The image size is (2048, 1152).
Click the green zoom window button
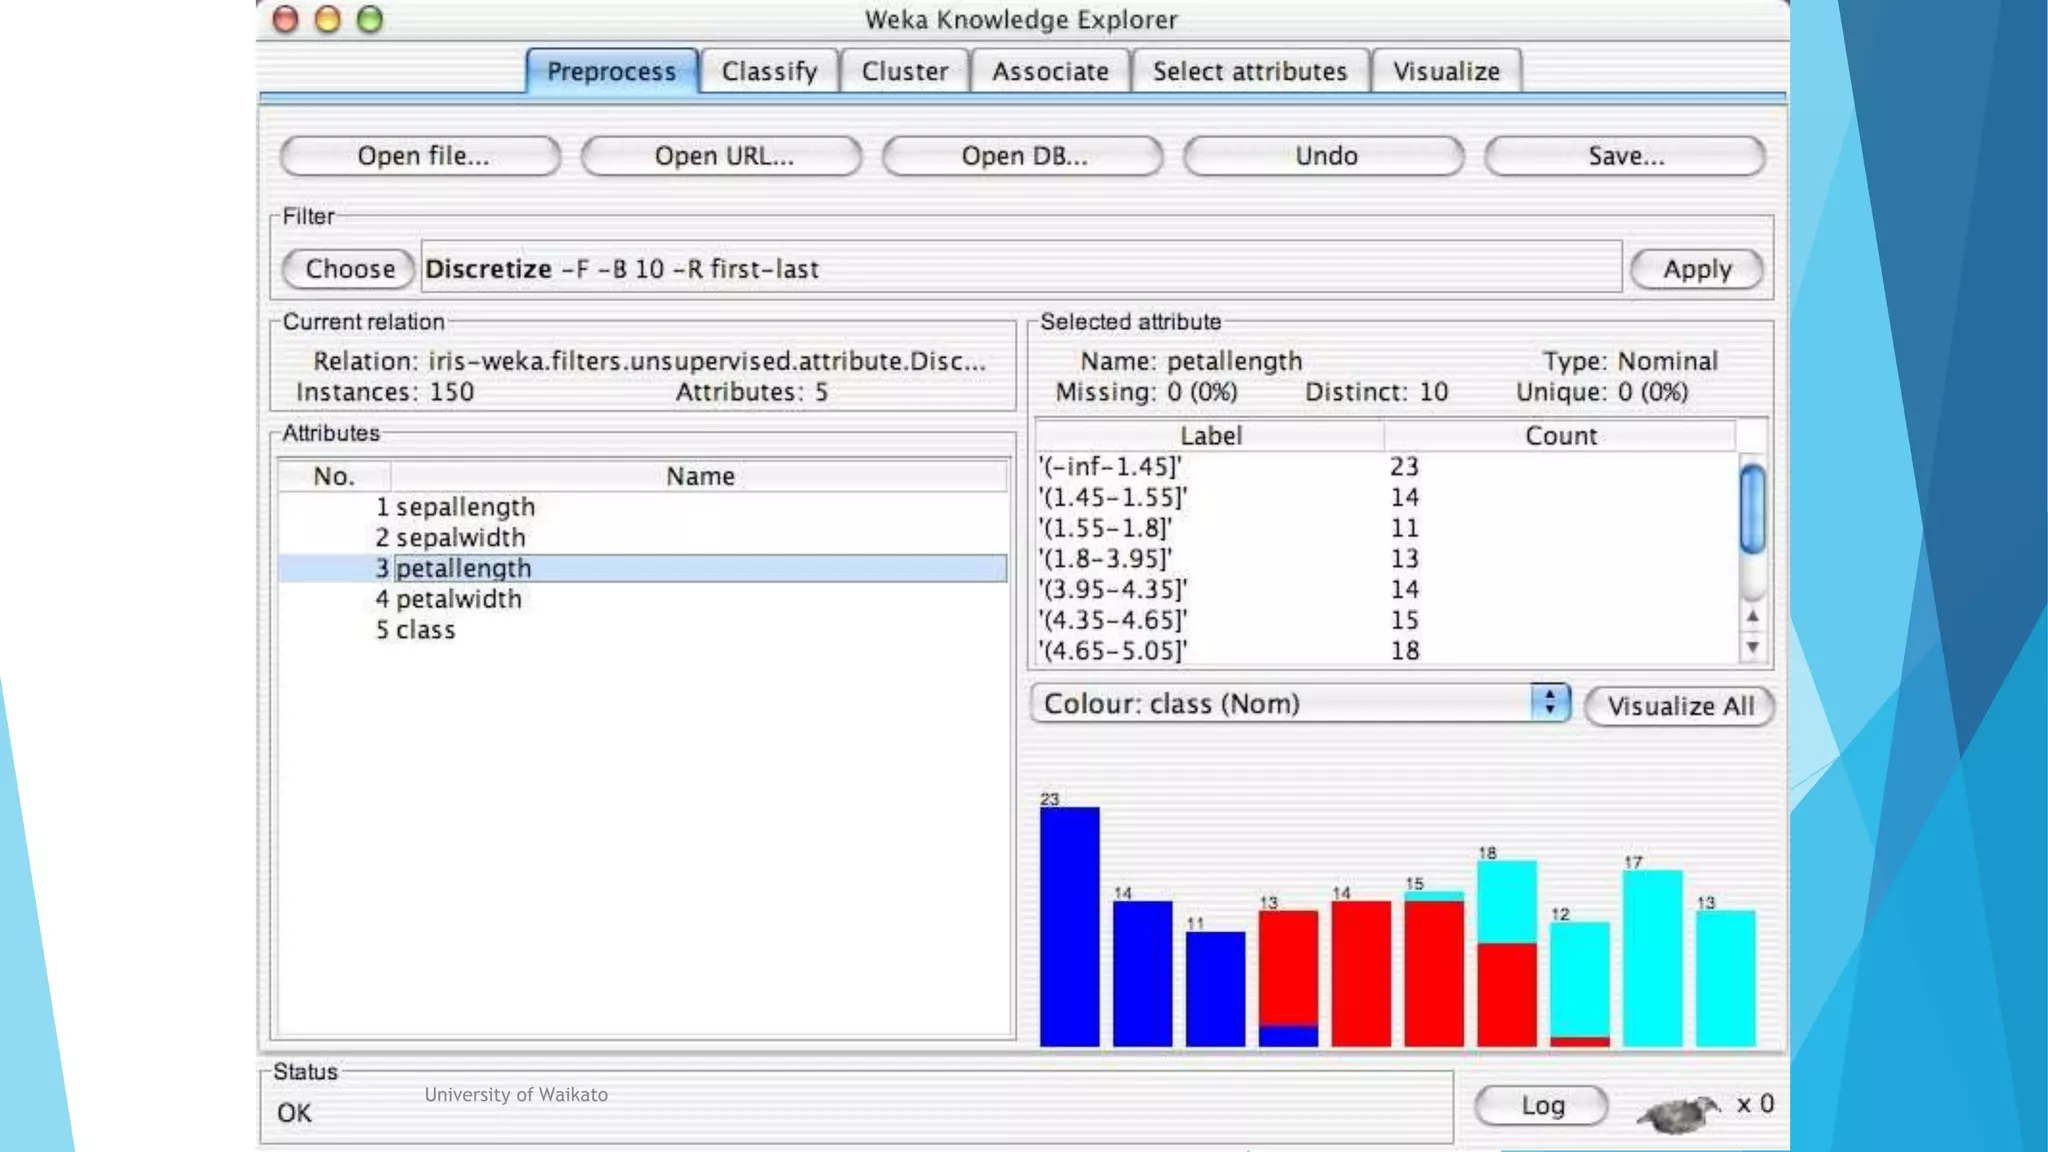click(370, 19)
